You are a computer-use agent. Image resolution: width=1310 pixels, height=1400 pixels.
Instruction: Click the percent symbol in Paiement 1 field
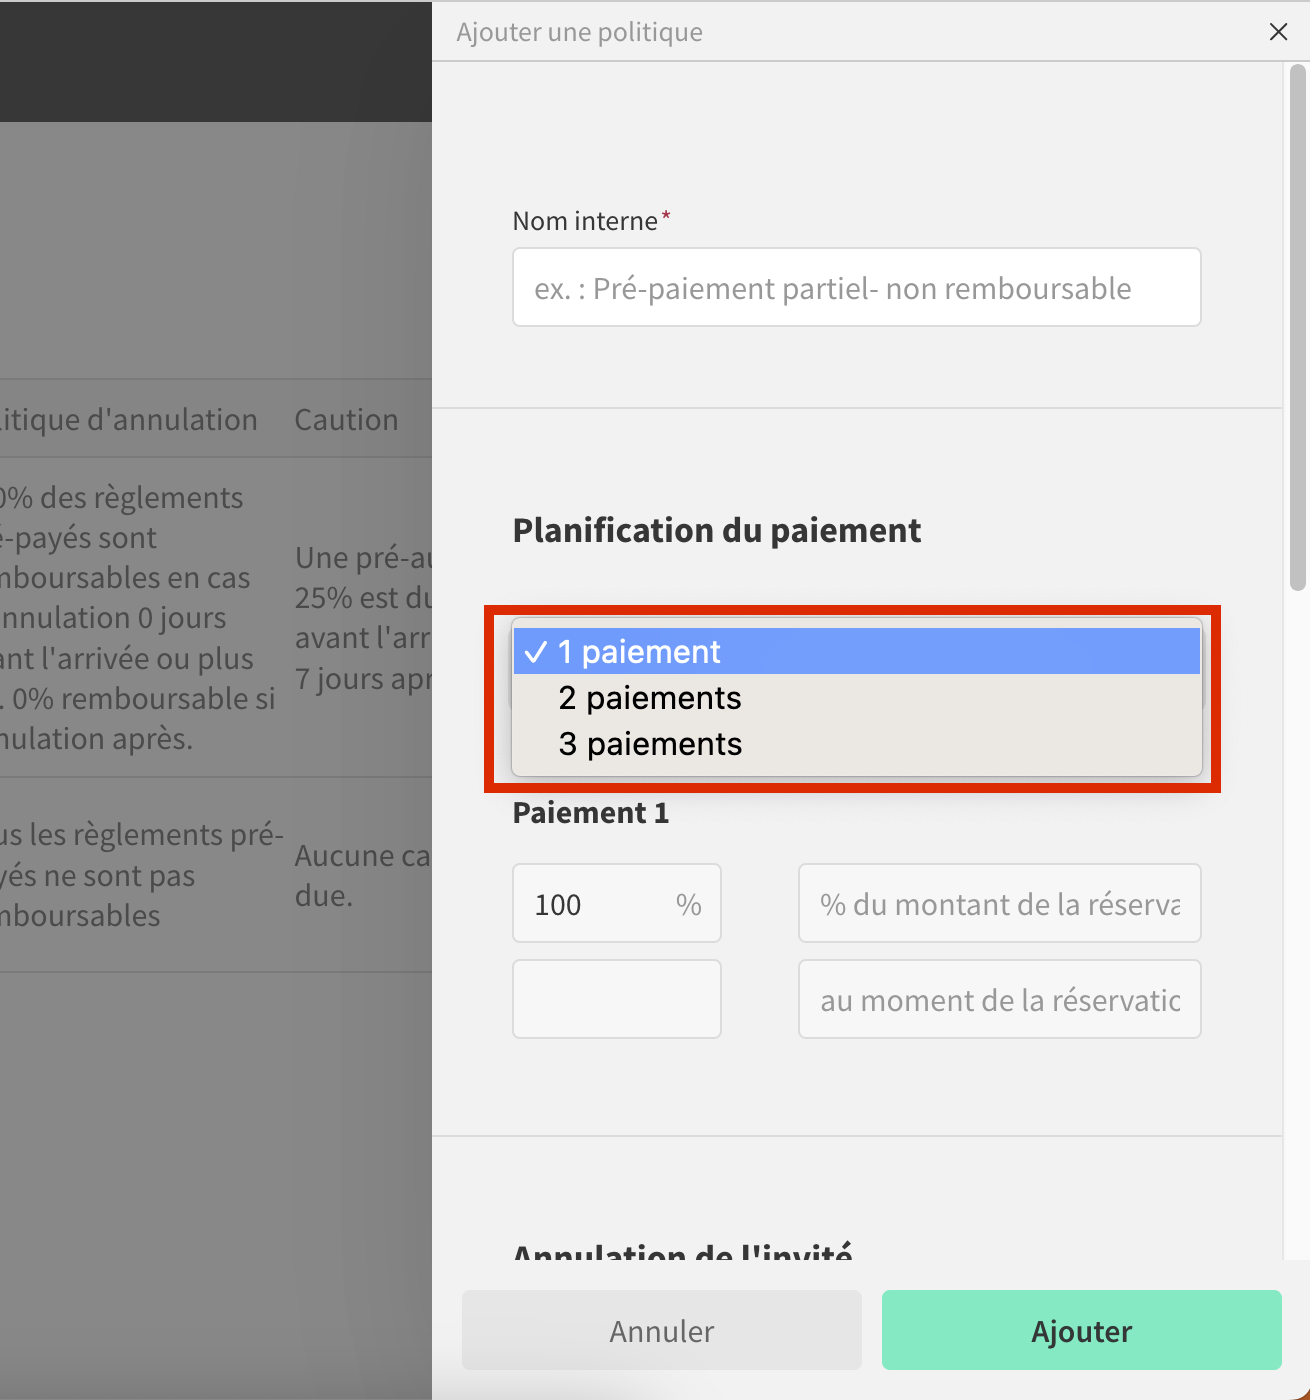click(x=688, y=905)
